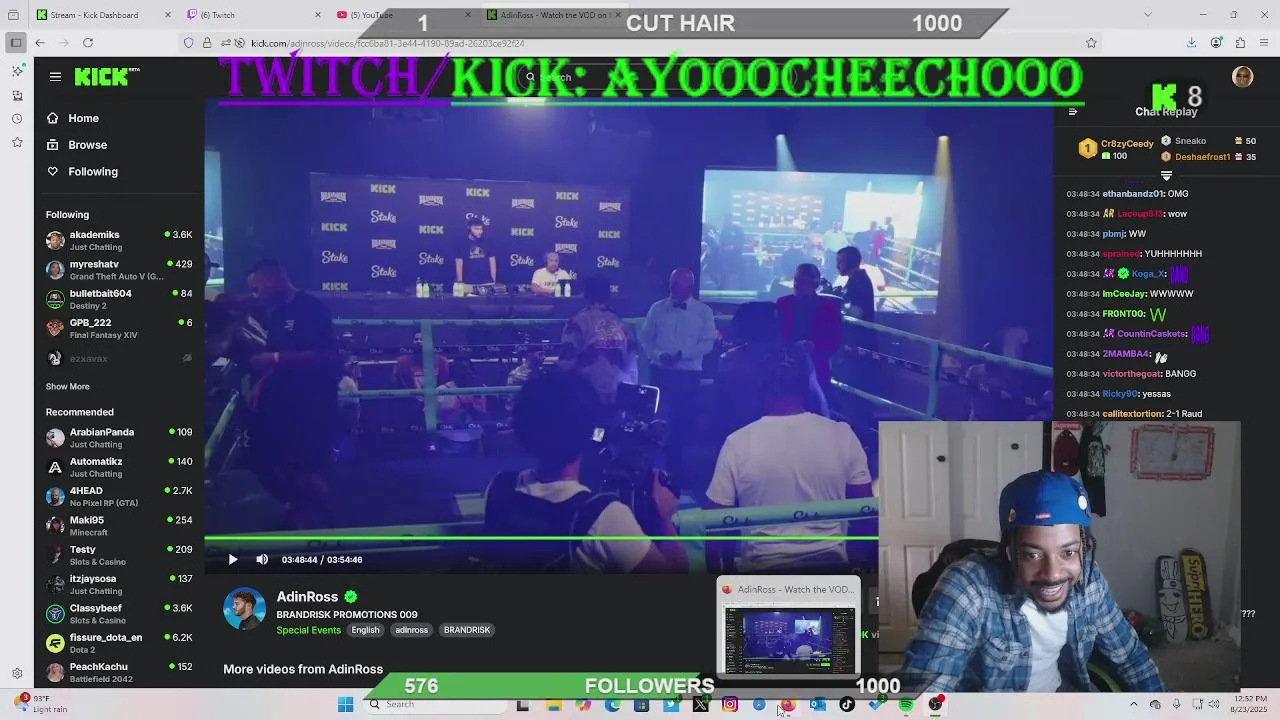This screenshot has height=720, width=1280.
Task: Collapse the Chat Replay panel arrow
Action: pyautogui.click(x=1073, y=112)
